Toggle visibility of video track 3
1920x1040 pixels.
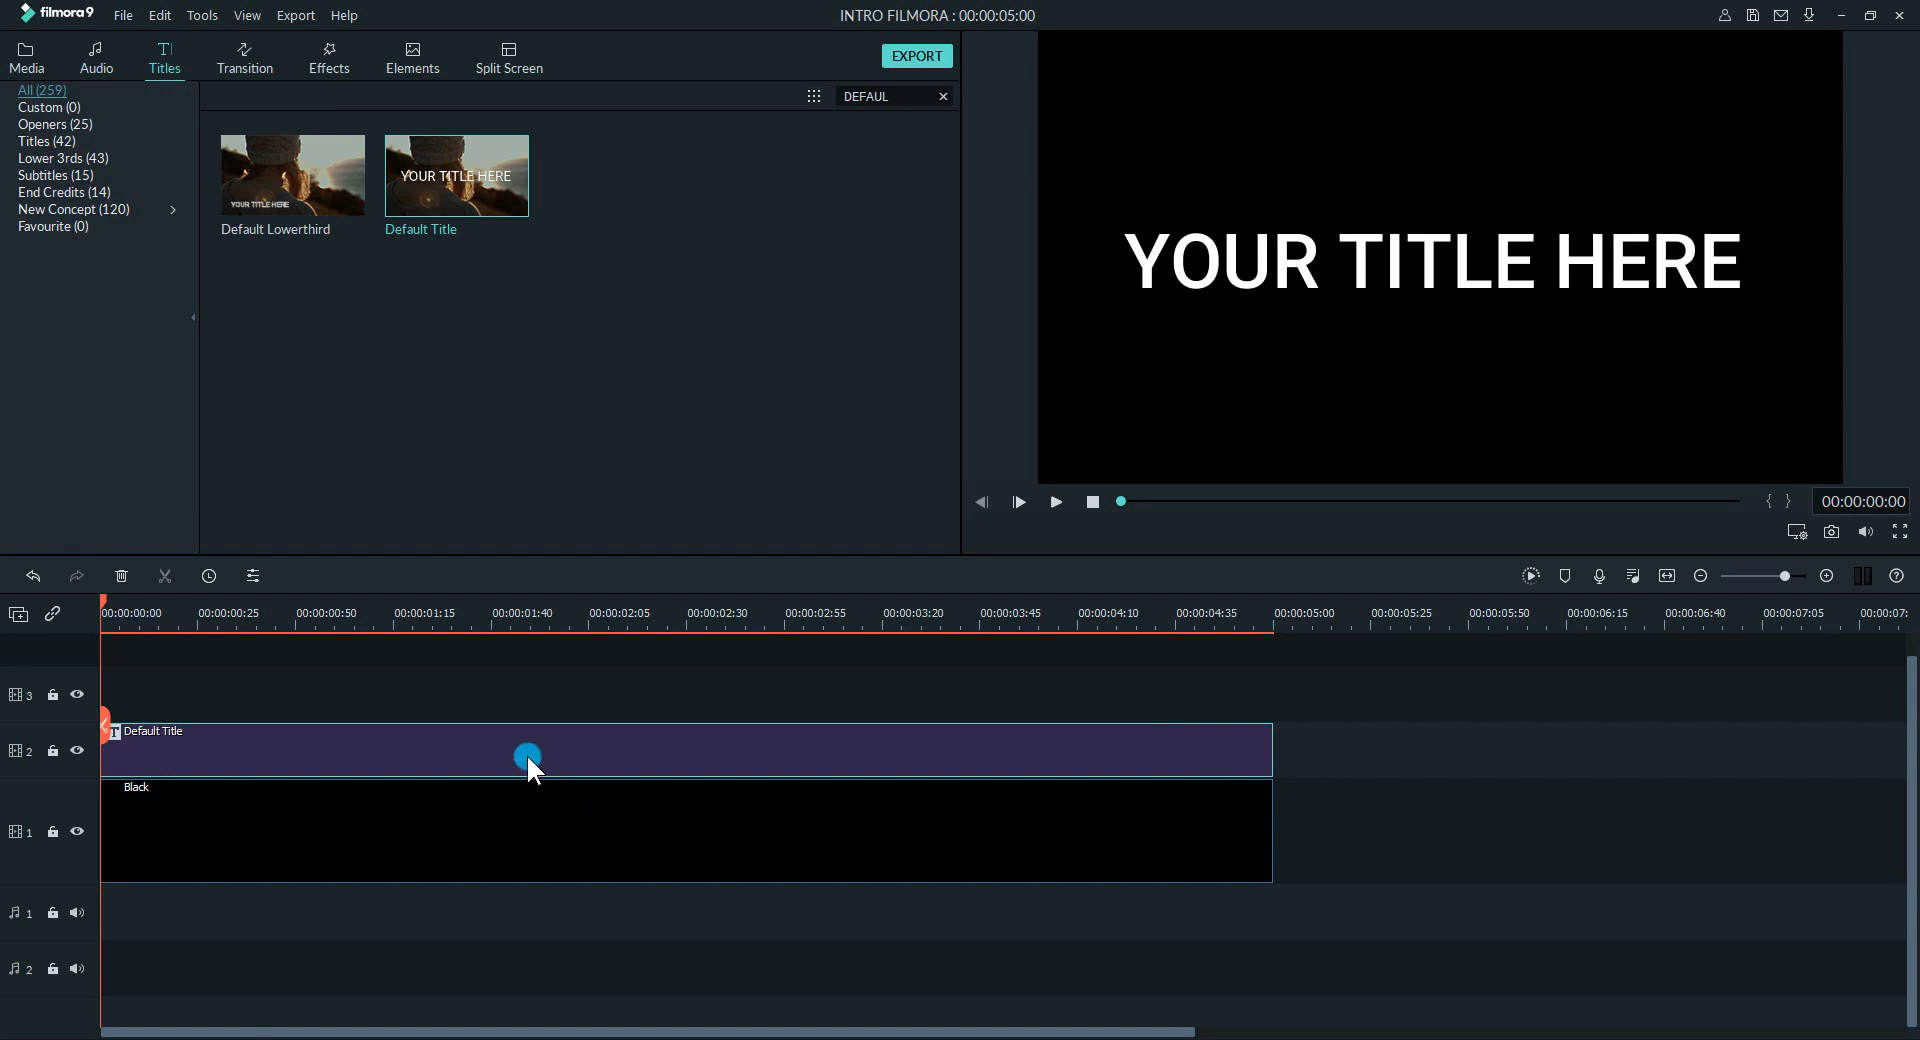click(x=77, y=695)
